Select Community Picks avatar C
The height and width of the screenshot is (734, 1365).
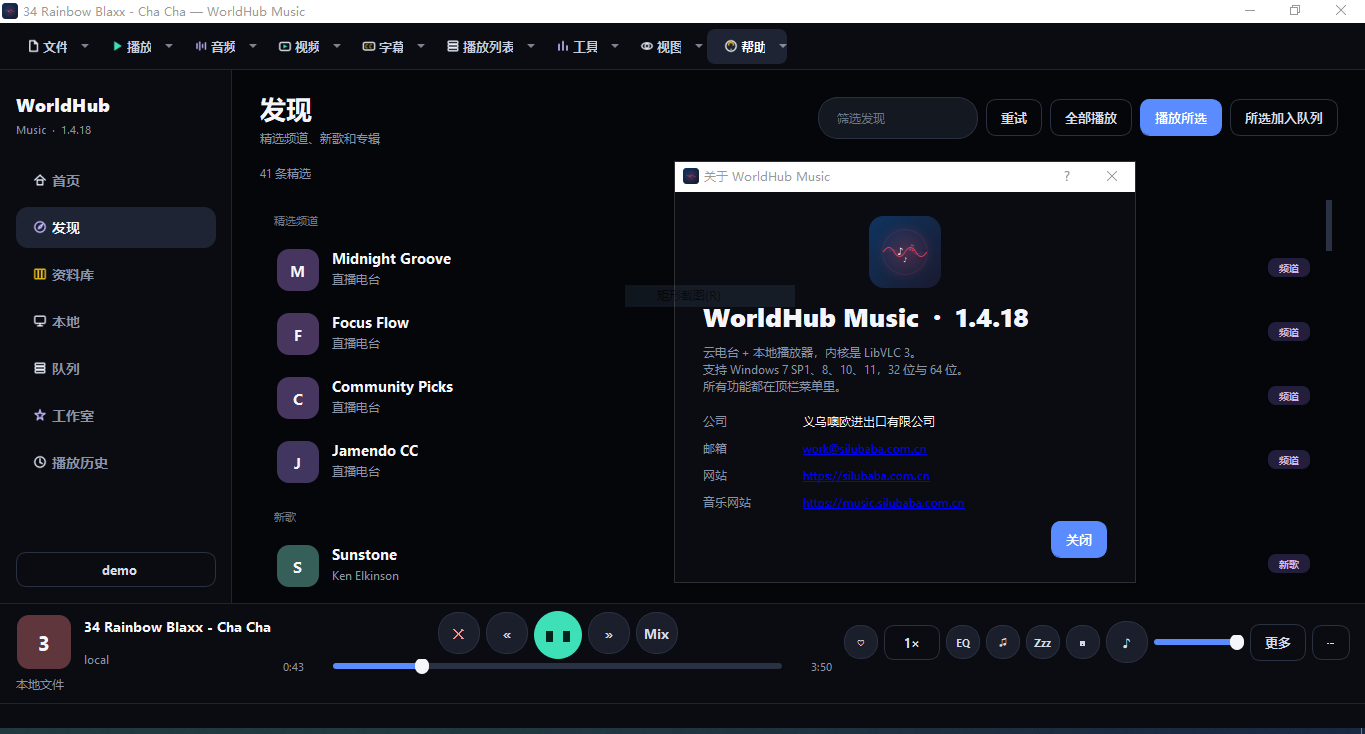298,399
